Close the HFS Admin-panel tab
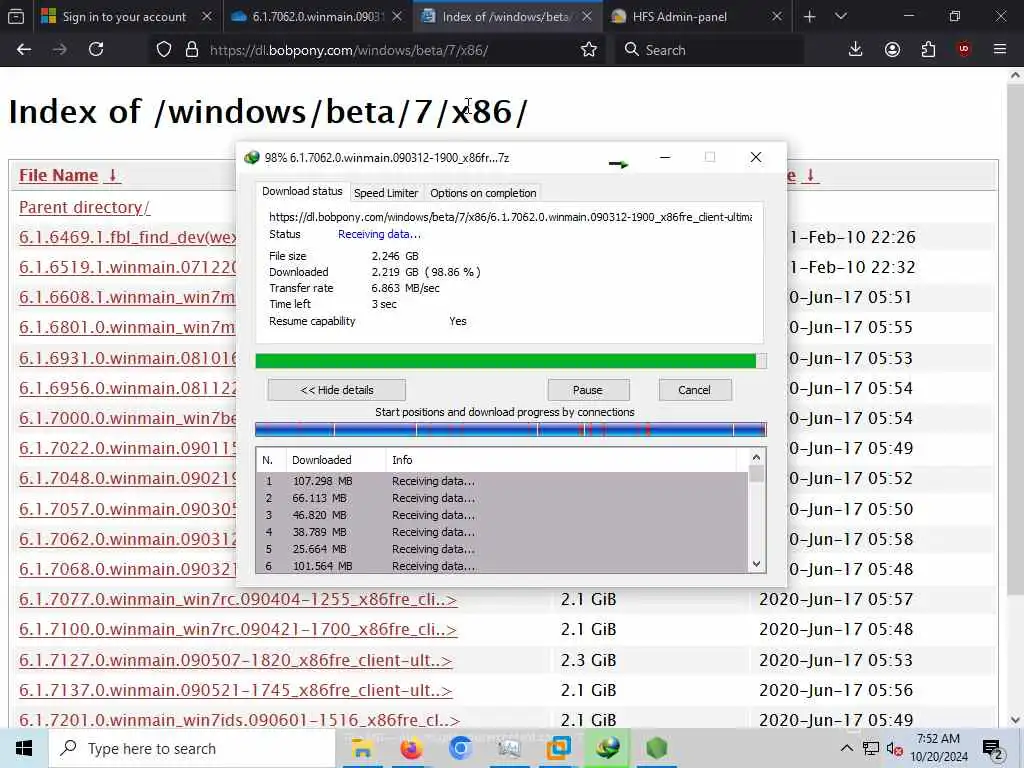The image size is (1024, 768). [x=776, y=16]
